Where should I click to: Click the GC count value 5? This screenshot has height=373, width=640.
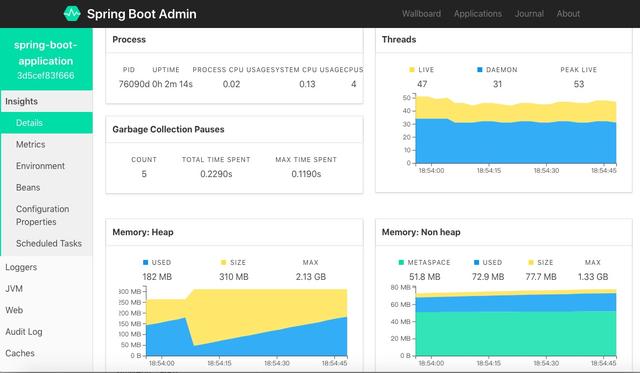coord(144,174)
